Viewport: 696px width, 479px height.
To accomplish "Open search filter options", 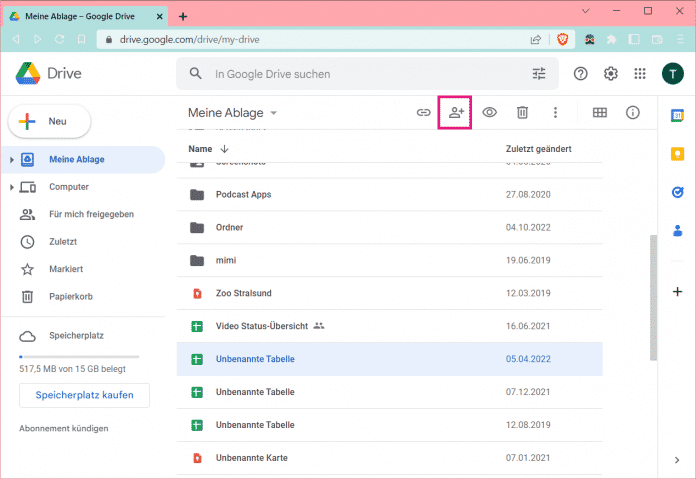I will pos(540,74).
